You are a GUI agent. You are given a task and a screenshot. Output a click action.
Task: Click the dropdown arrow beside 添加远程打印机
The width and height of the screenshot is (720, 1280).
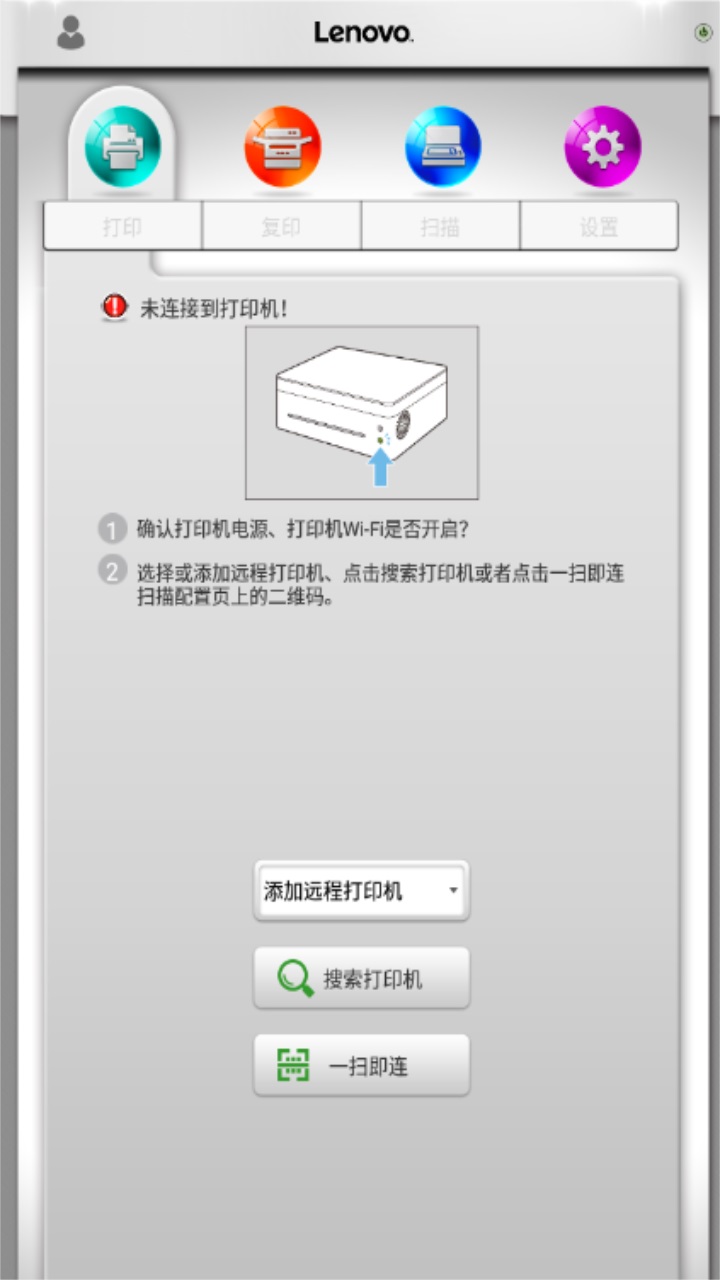(x=454, y=890)
